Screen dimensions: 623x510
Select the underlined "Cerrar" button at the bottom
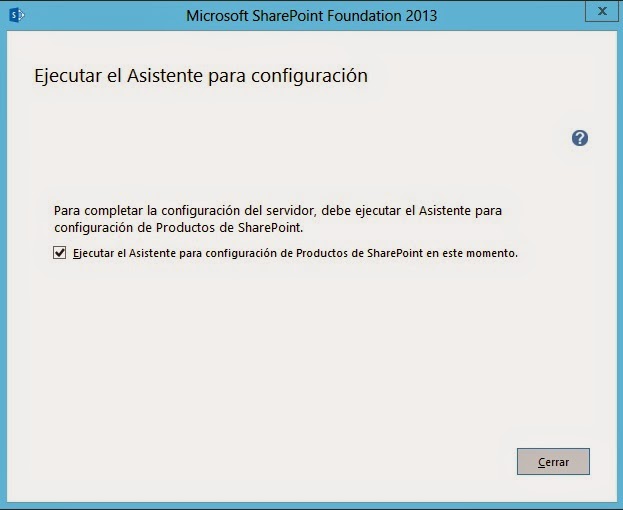tap(553, 462)
